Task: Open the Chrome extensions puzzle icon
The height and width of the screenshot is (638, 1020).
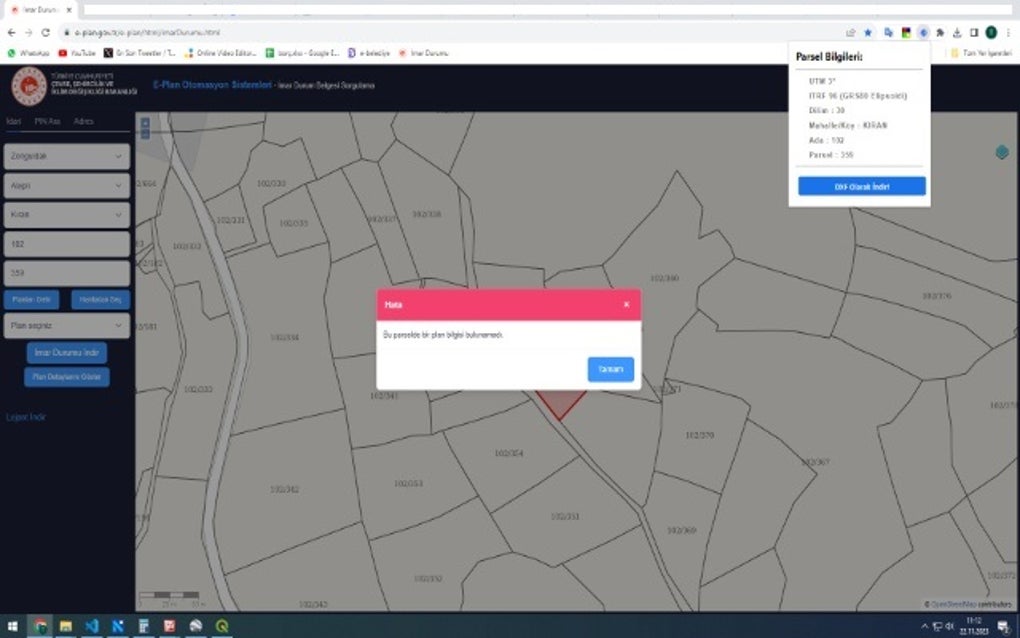Action: [x=940, y=31]
